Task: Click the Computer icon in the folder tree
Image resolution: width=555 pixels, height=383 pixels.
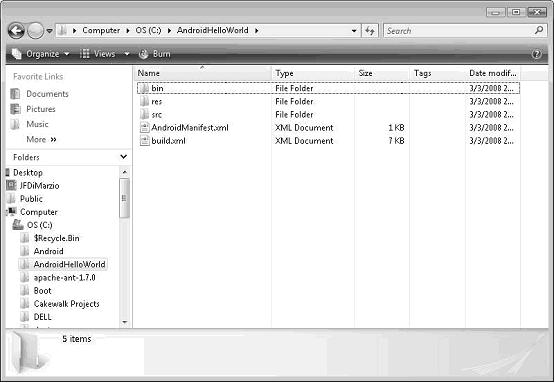Action: (12, 212)
